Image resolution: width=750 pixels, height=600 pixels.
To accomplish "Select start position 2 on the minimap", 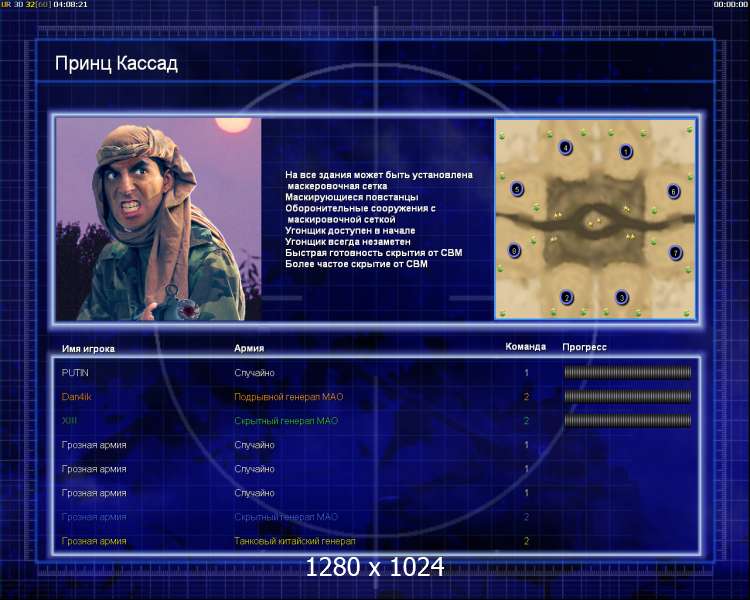I will point(566,298).
